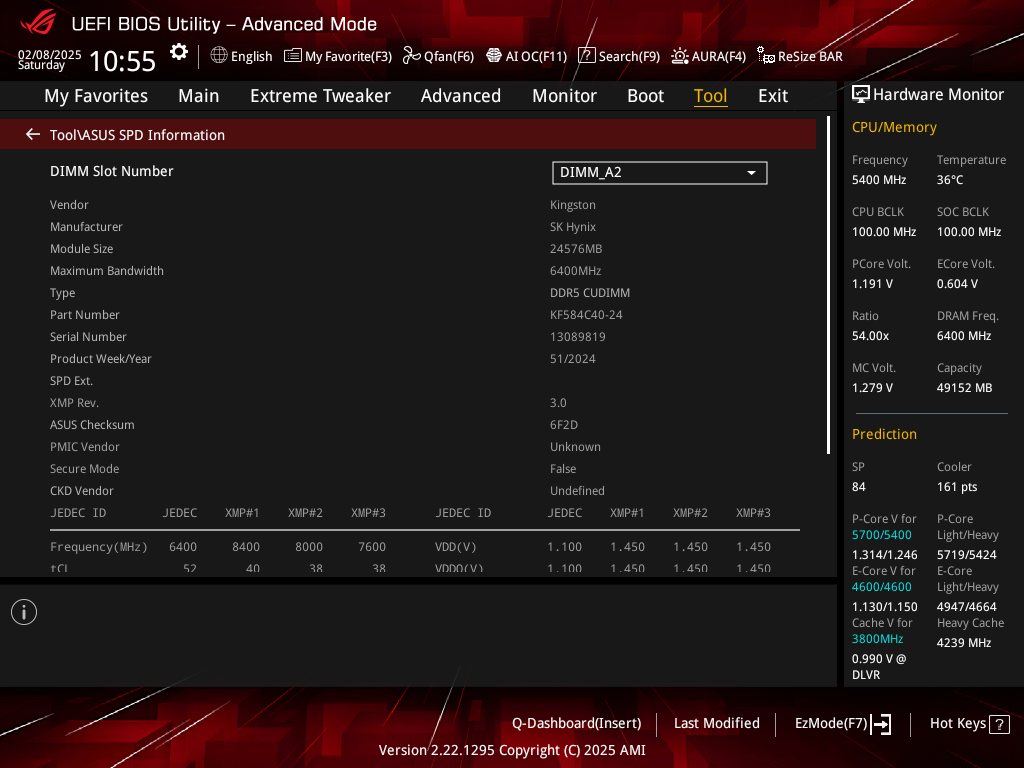Open My Favorites tab
This screenshot has width=1024, height=768.
[x=96, y=95]
